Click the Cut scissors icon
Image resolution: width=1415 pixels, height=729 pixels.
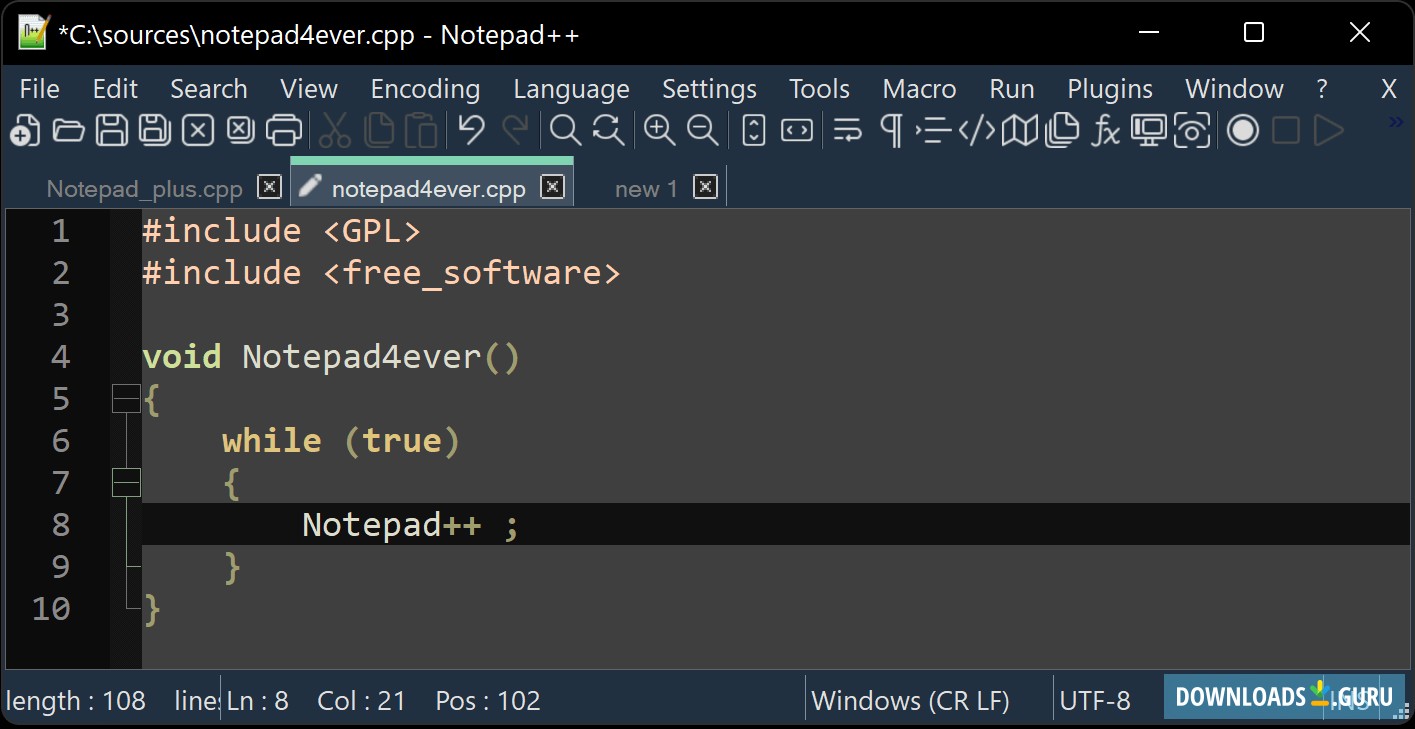(x=335, y=131)
